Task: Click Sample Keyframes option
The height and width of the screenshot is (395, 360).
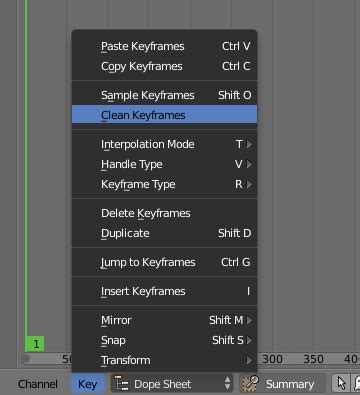Action: pyautogui.click(x=164, y=95)
